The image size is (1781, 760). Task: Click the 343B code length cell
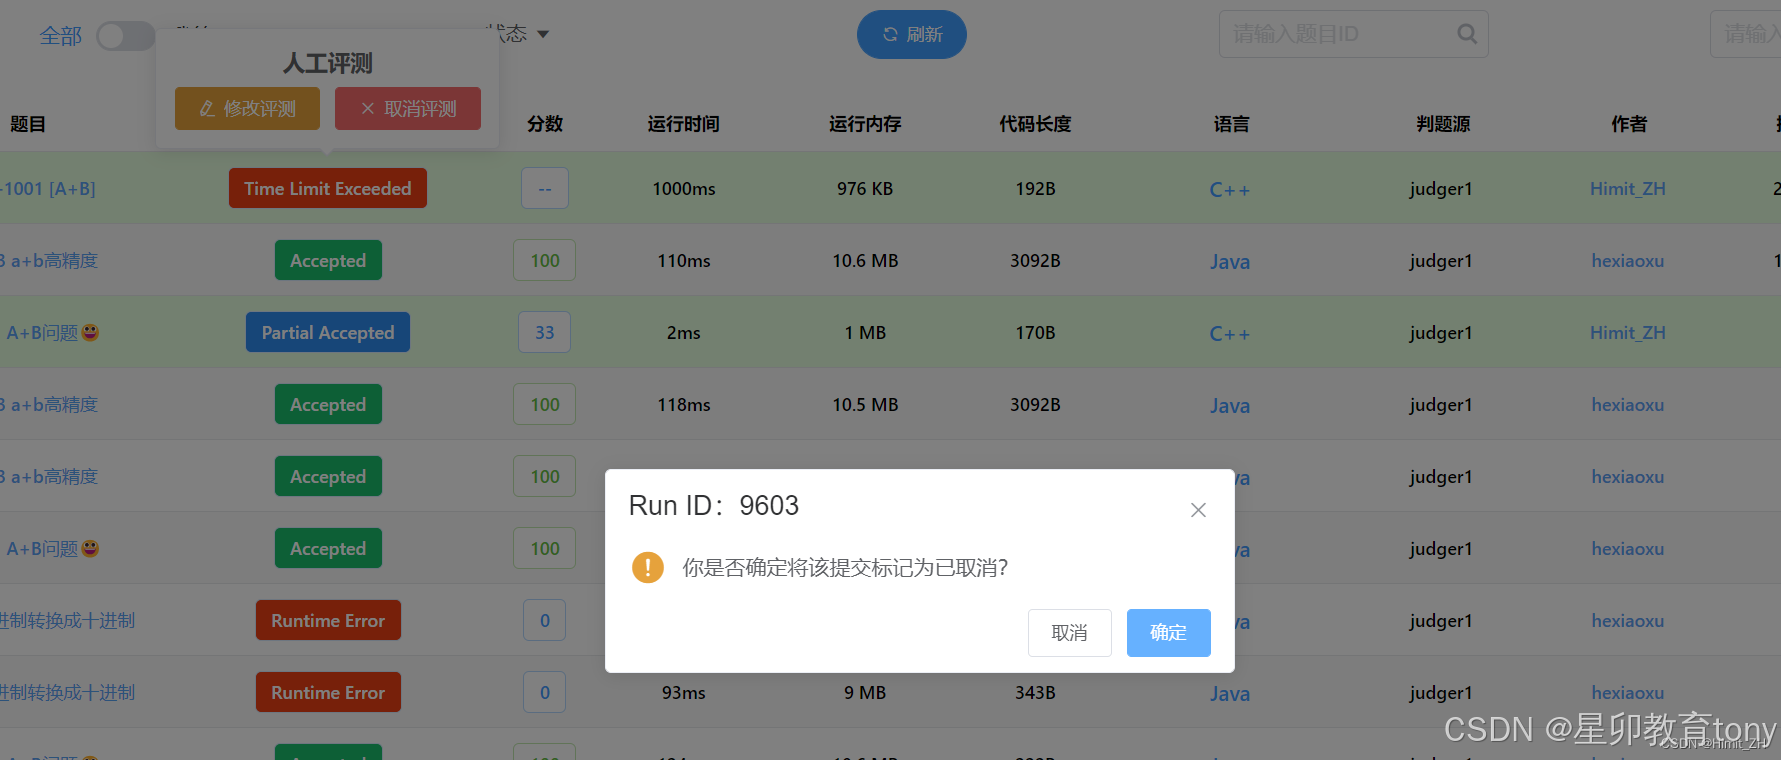point(1035,693)
